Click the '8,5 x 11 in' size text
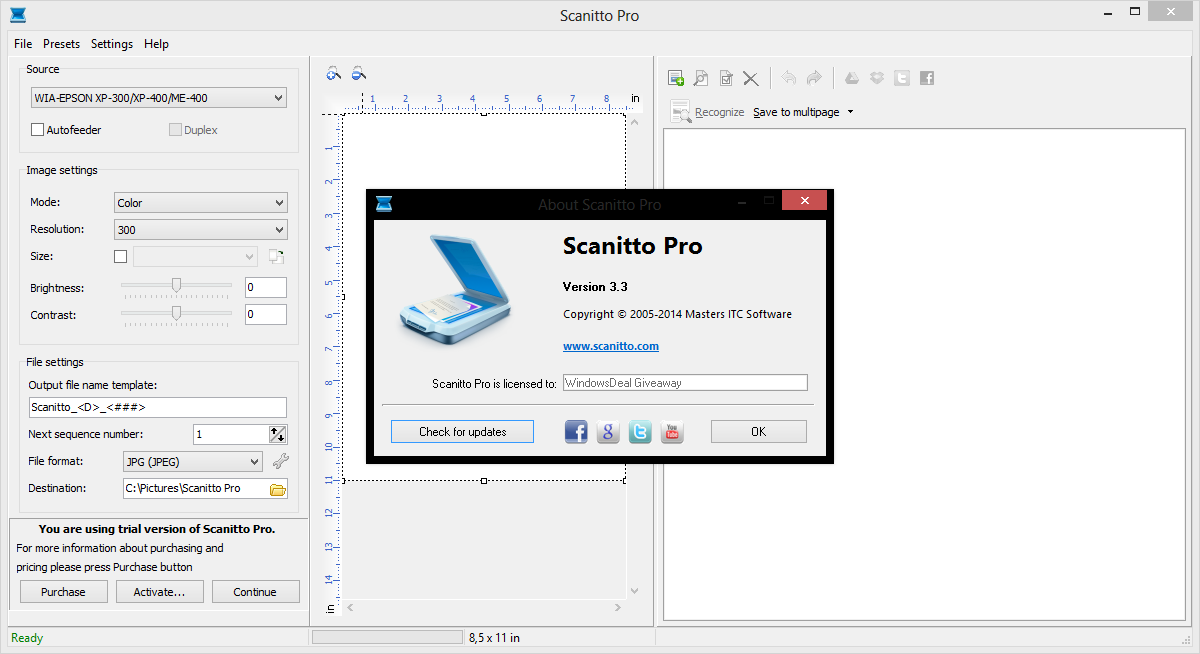The width and height of the screenshot is (1200, 654). [494, 637]
